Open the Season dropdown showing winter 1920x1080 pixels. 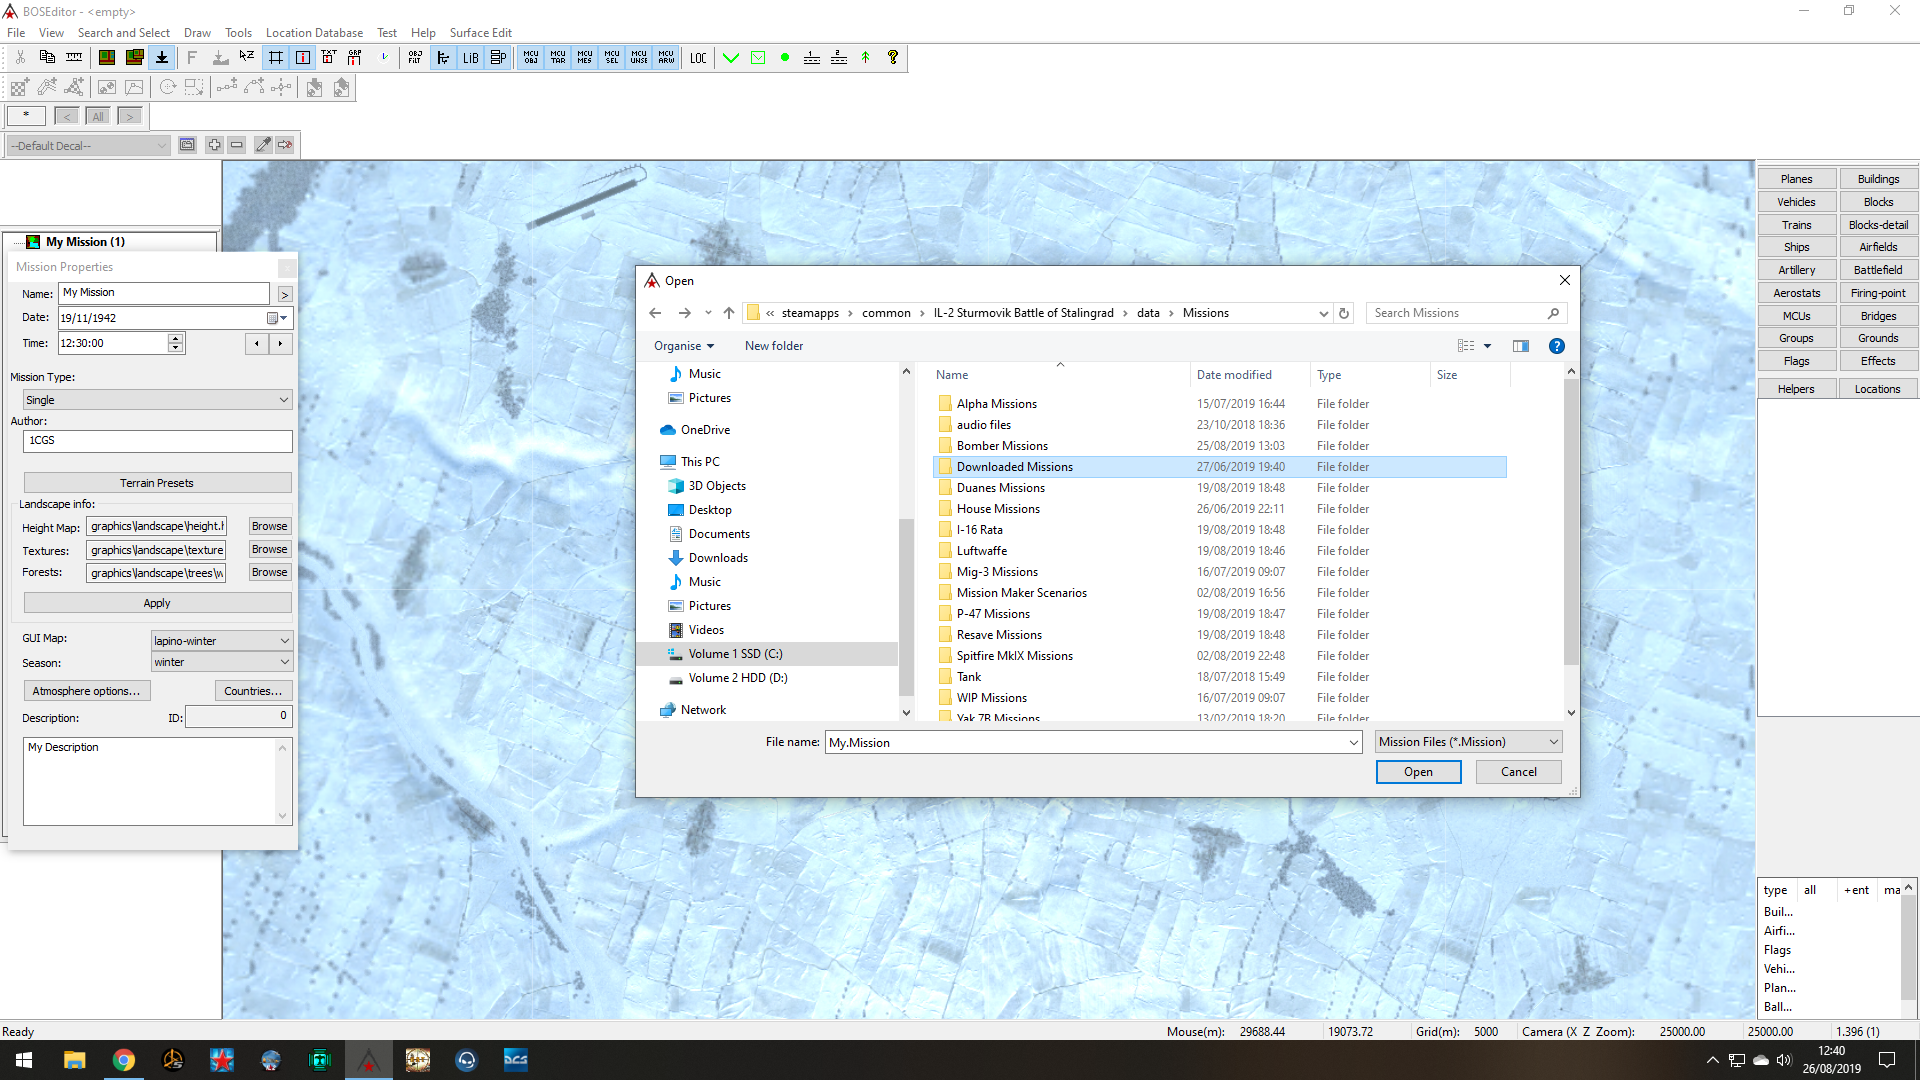221,662
